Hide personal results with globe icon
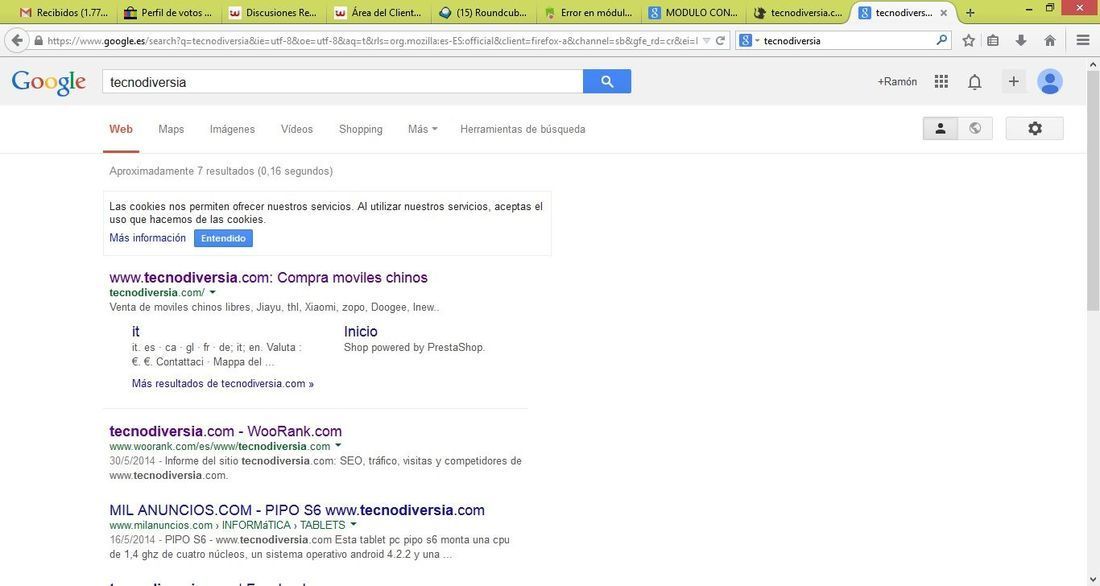 975,128
